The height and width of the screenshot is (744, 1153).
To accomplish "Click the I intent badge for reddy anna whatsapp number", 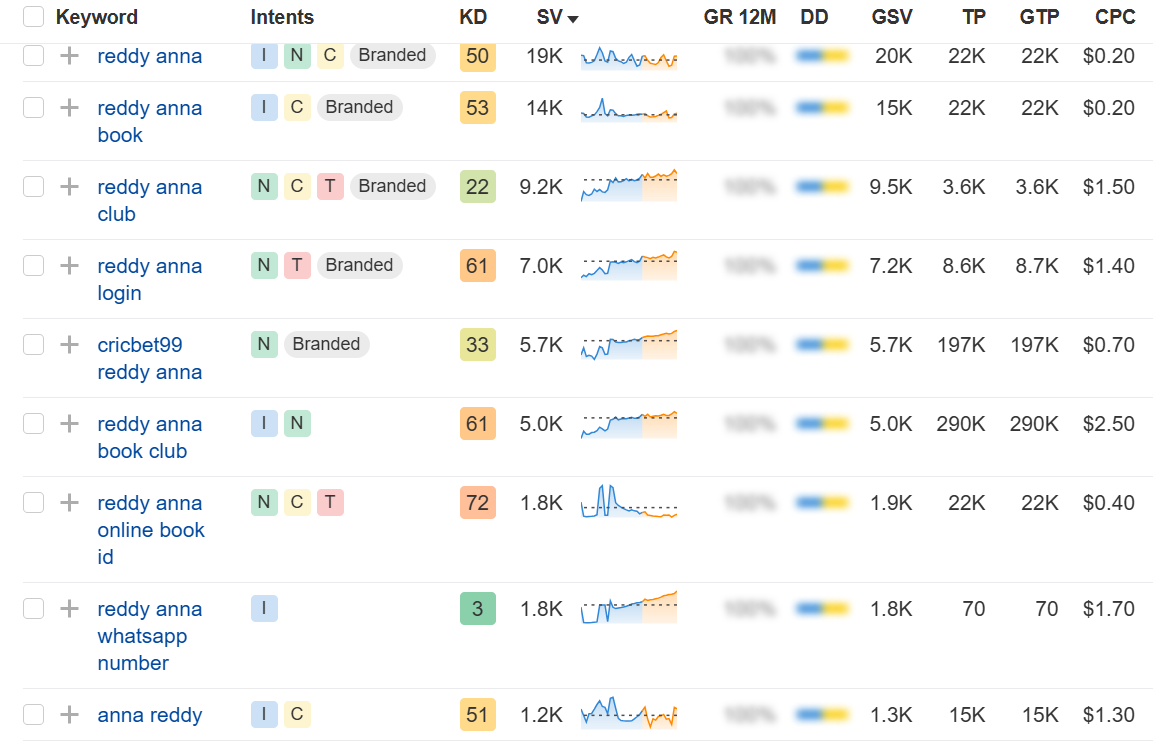I will click(264, 609).
